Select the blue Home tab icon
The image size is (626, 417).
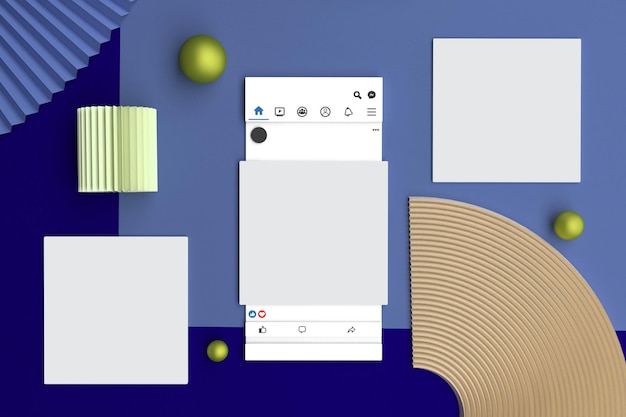(259, 111)
